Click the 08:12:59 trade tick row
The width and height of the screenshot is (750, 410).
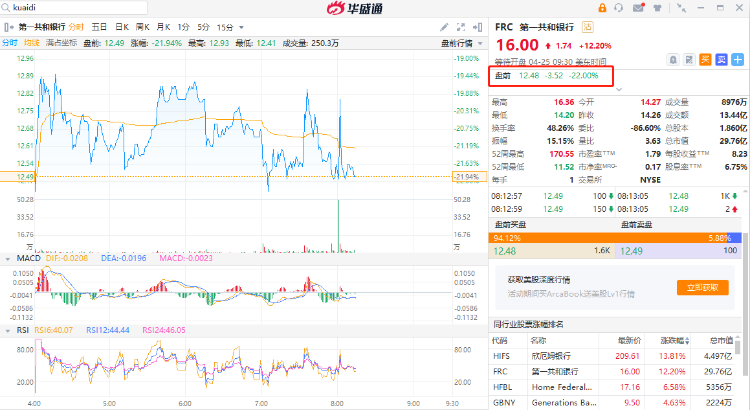pos(552,209)
